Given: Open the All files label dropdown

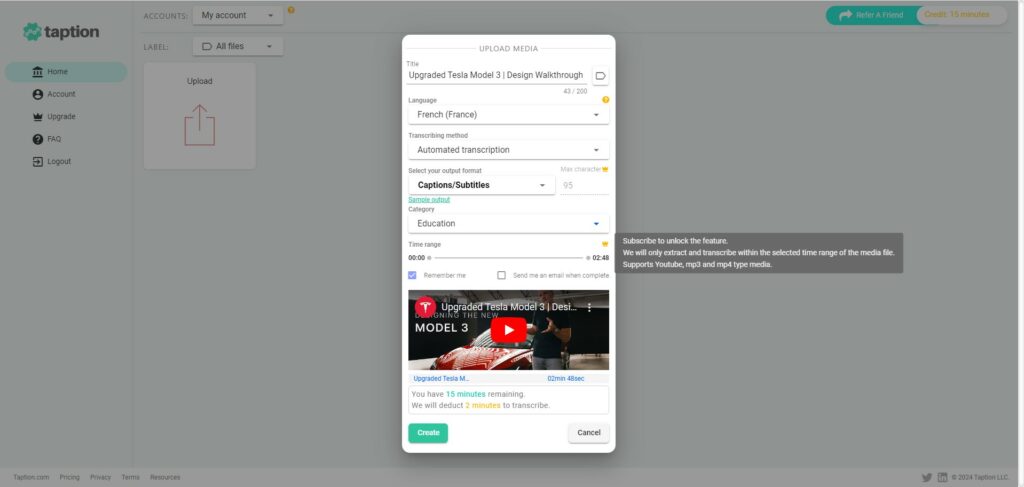Looking at the screenshot, I should tap(238, 46).
